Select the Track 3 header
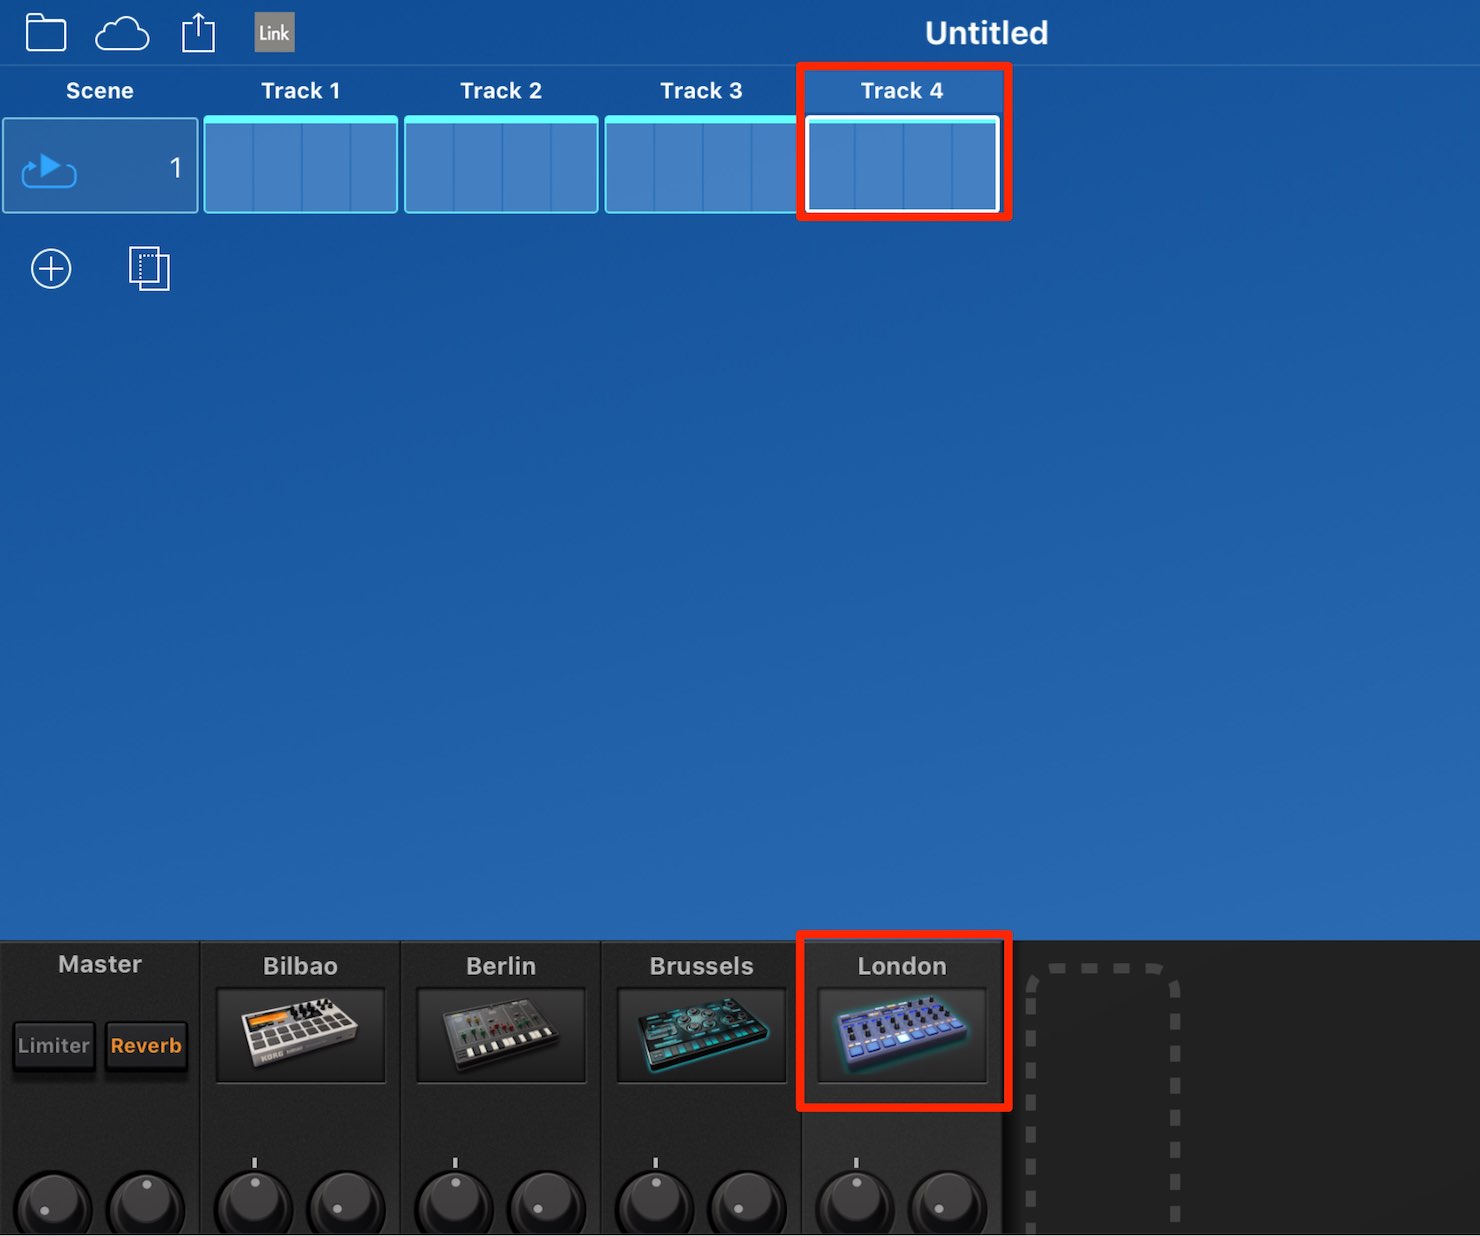 point(701,91)
